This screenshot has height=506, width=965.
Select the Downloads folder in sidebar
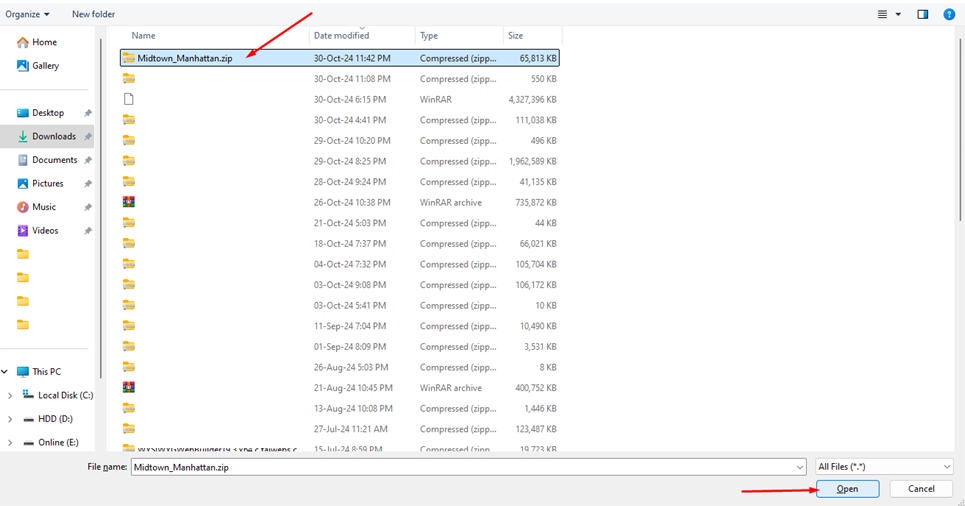pyautogui.click(x=53, y=136)
